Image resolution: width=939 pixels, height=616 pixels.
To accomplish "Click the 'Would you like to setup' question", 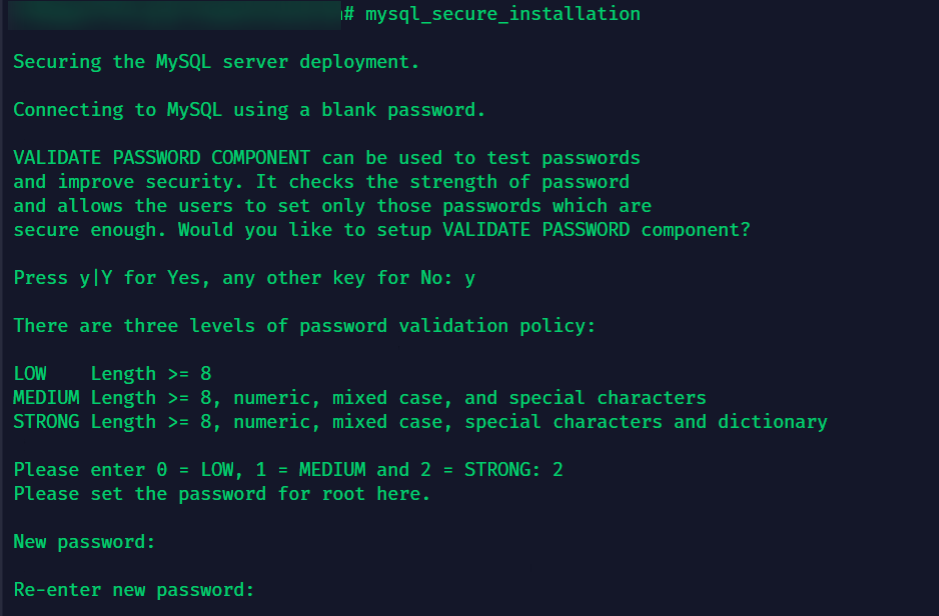I will pos(464,230).
